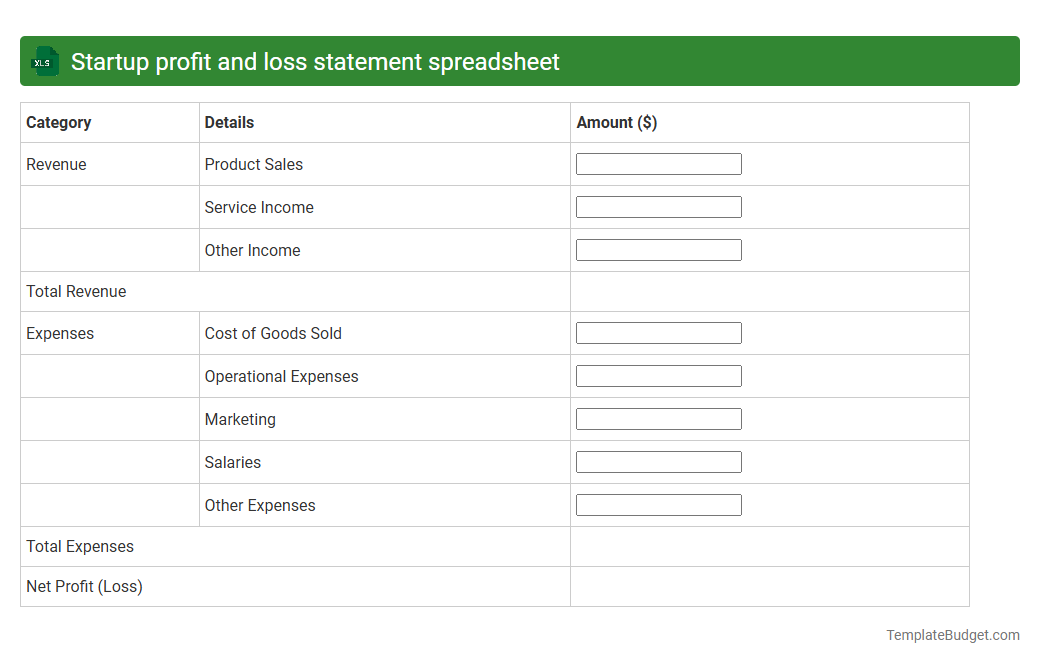Click the Net Profit (Loss) row label
The image size is (1040, 664).
click(84, 586)
